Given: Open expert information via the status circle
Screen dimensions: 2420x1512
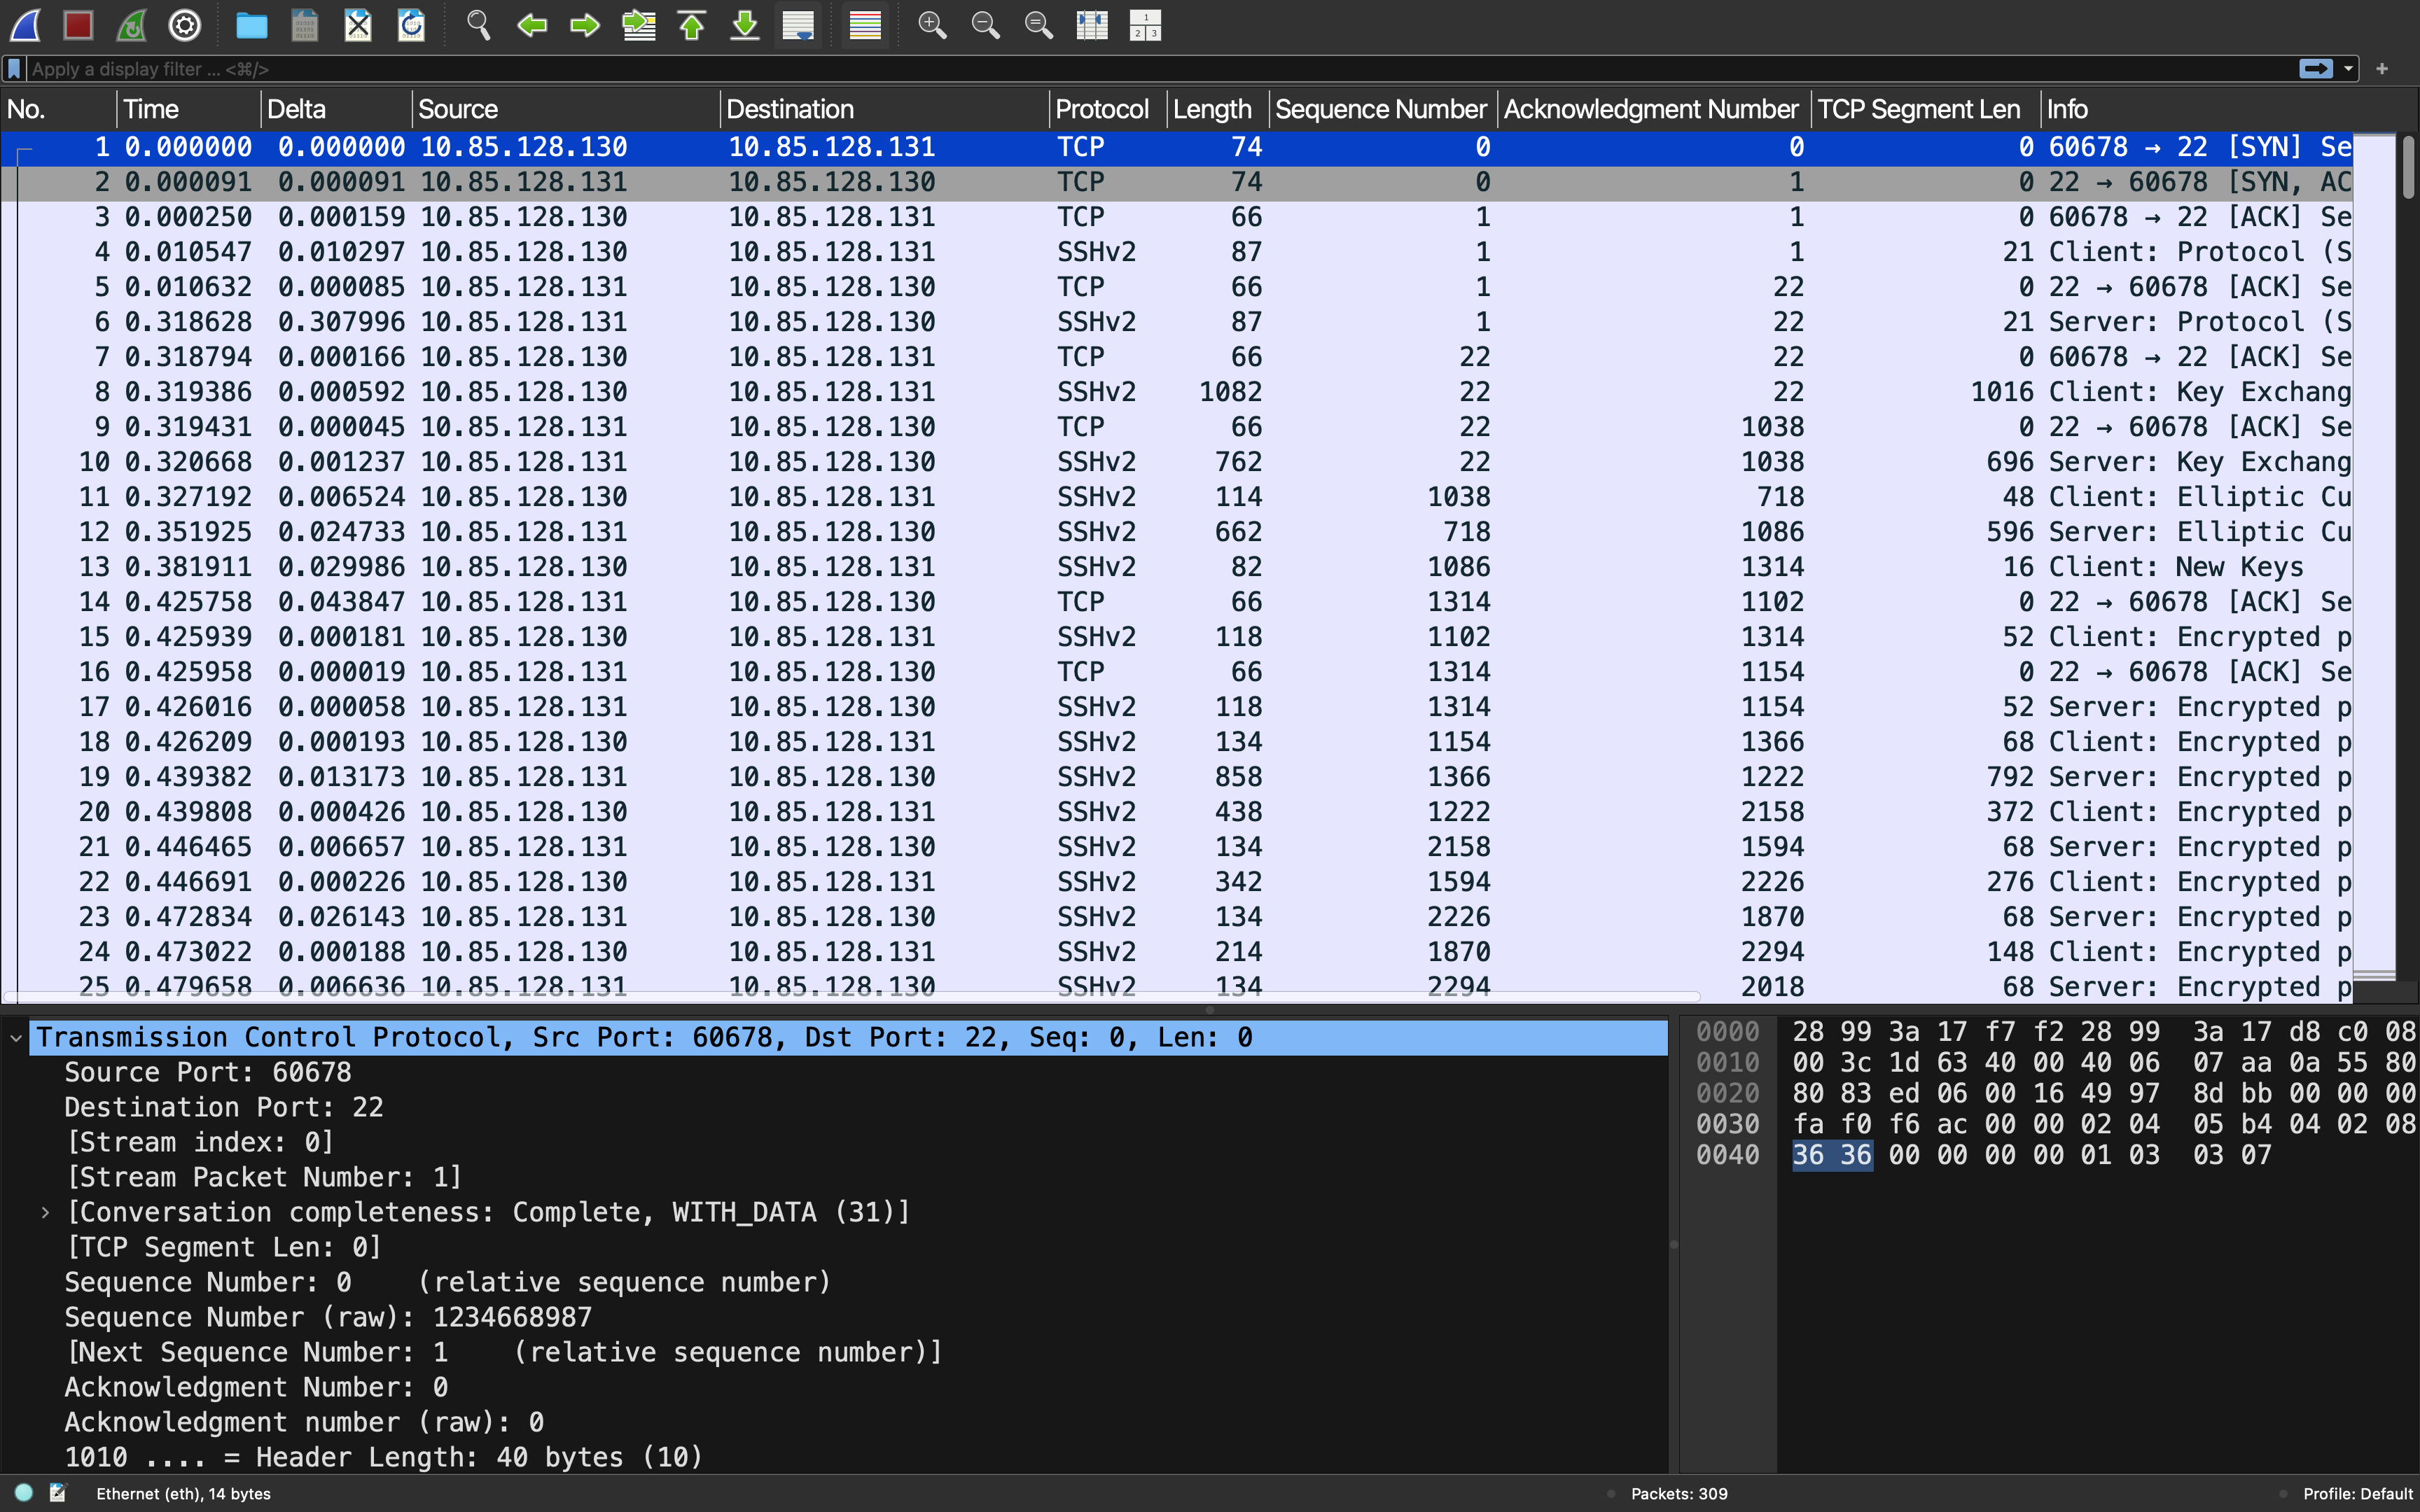Looking at the screenshot, I should coord(24,1493).
